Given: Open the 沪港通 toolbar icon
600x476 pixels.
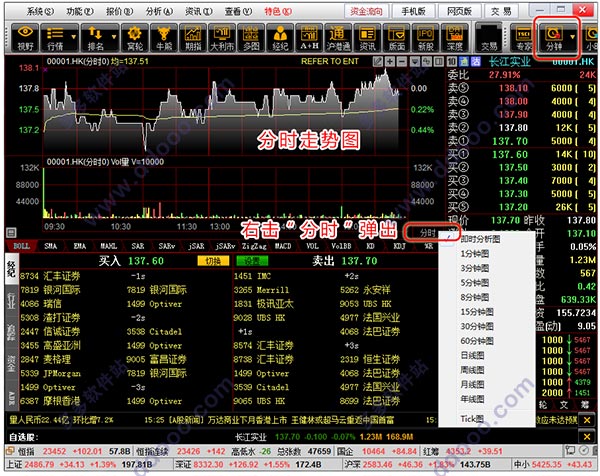Looking at the screenshot, I should (338, 37).
